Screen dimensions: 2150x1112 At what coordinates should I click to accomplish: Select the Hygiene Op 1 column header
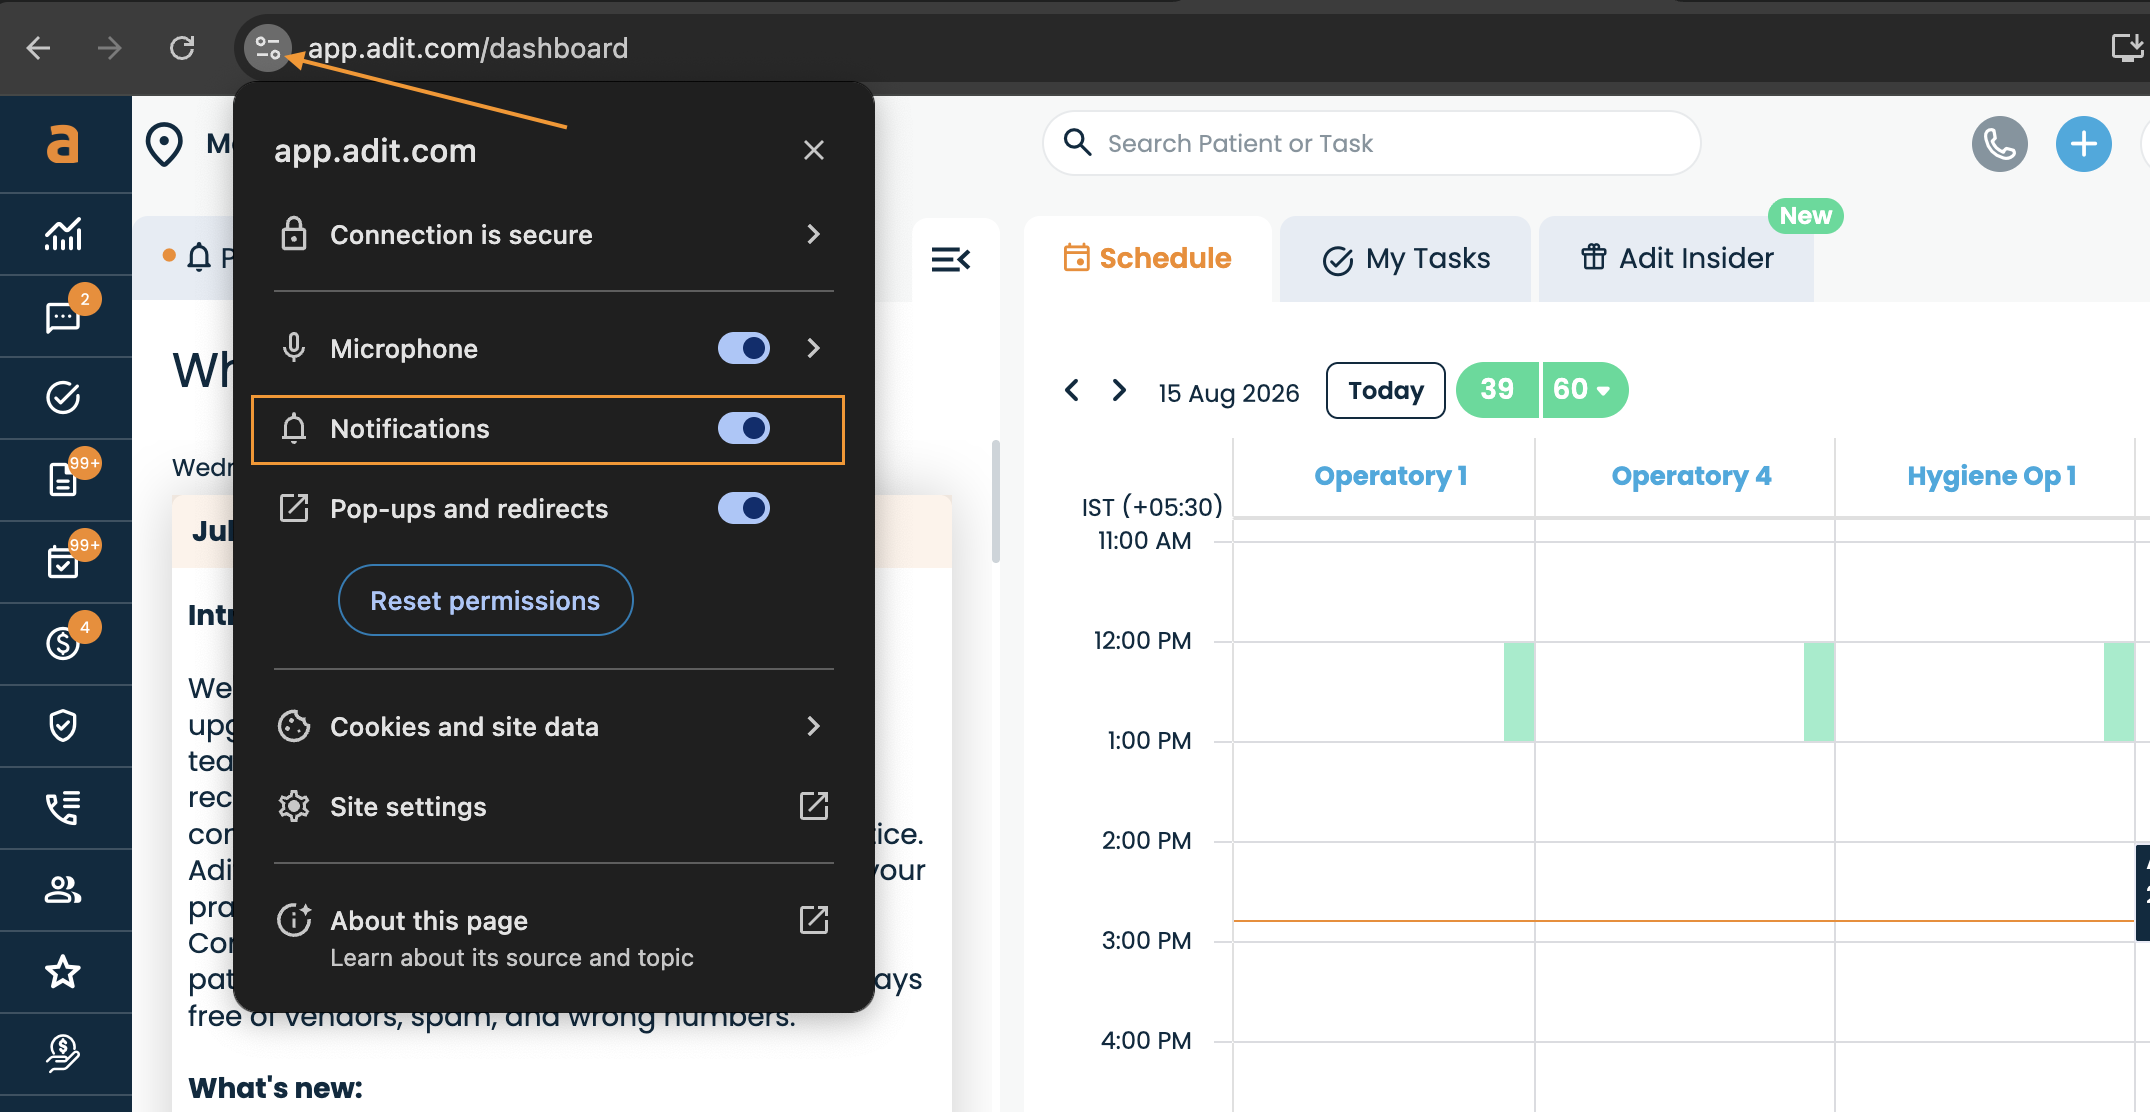(x=1991, y=476)
